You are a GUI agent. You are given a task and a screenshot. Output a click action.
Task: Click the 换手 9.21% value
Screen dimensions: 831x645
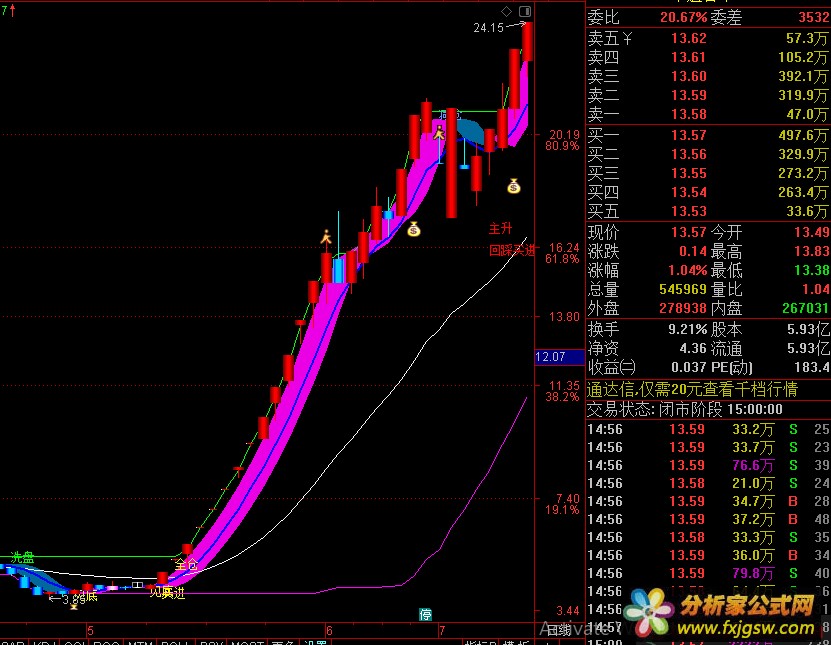[x=687, y=330]
